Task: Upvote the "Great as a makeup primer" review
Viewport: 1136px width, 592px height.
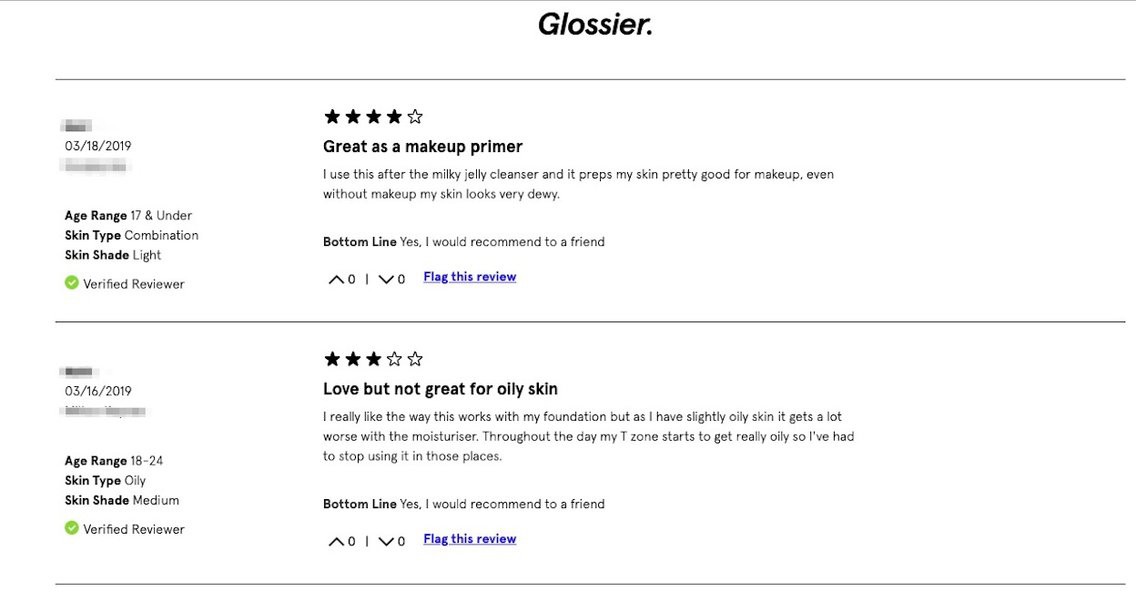Action: click(x=336, y=280)
